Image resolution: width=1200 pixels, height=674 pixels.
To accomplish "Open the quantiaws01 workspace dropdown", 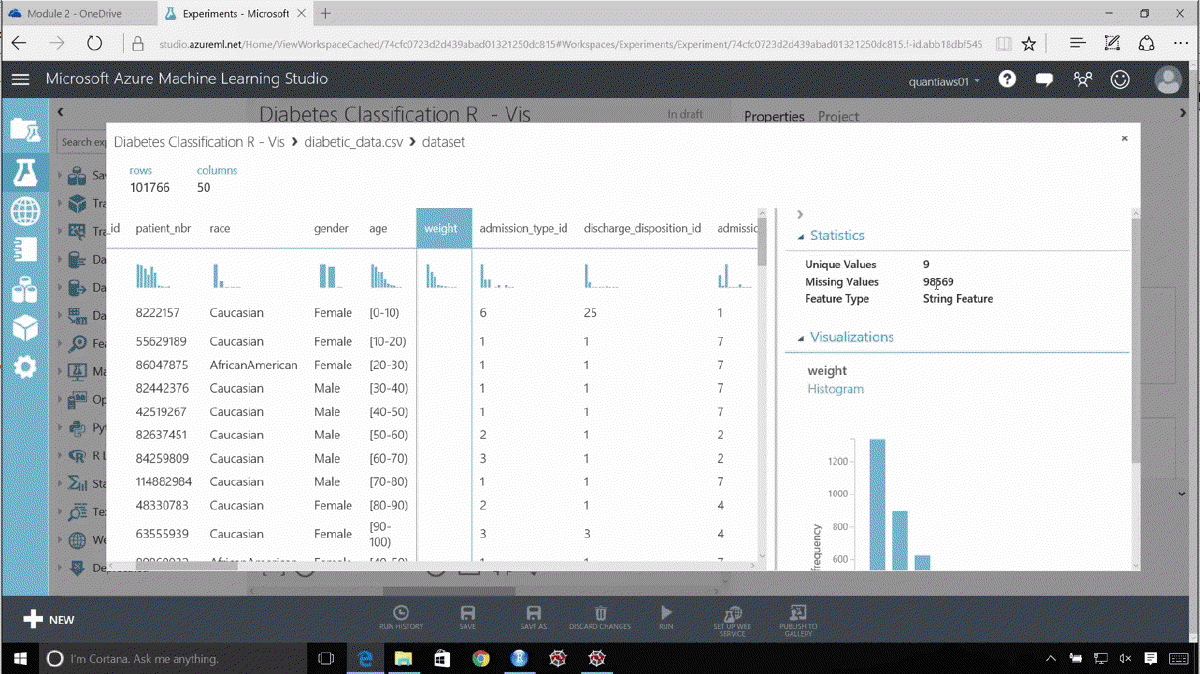I will [x=943, y=81].
